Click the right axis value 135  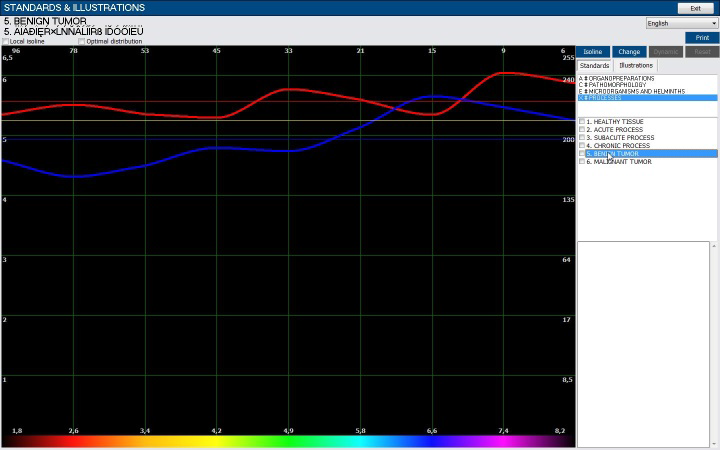click(x=568, y=199)
